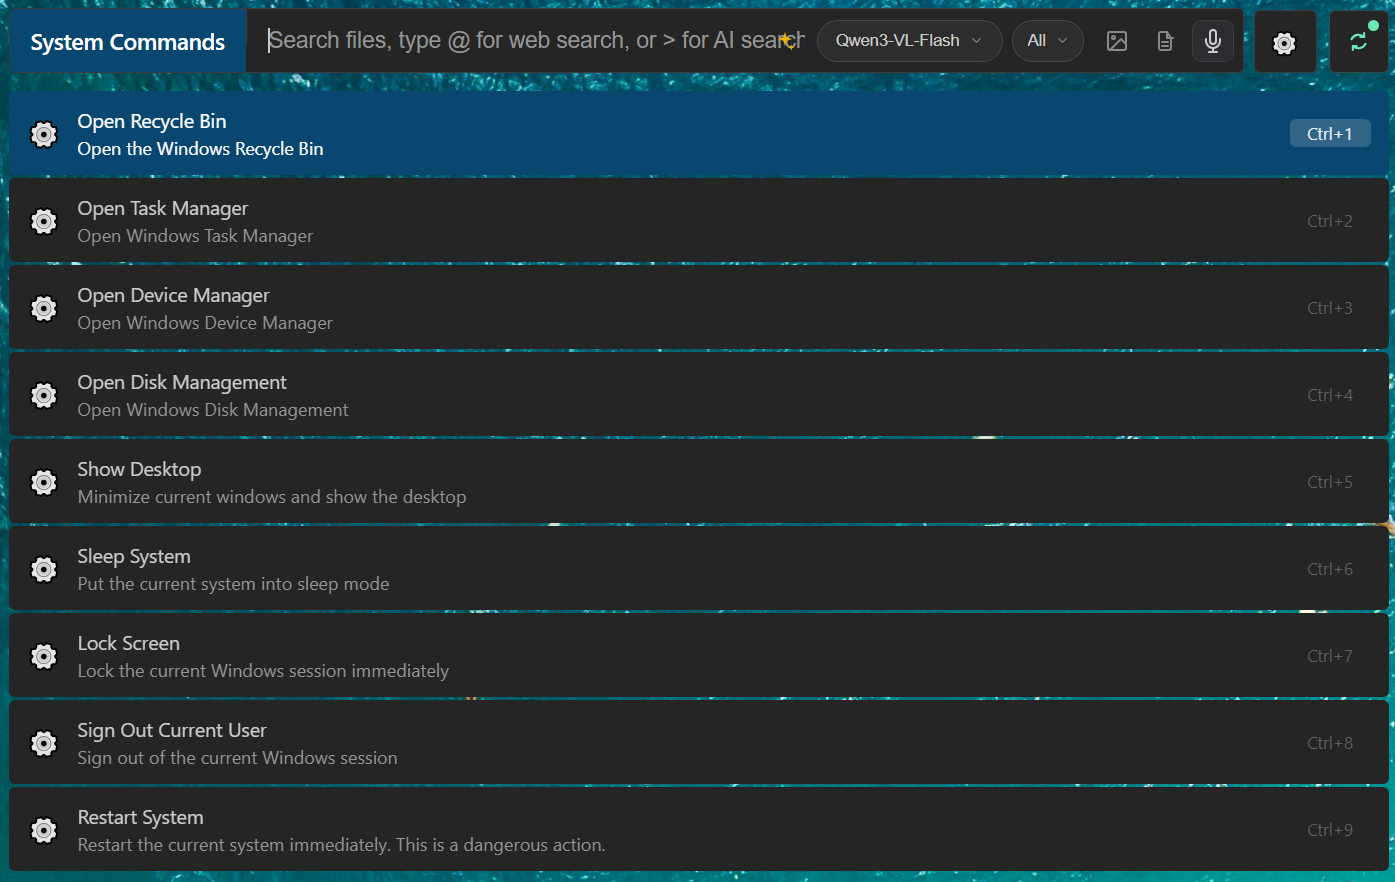This screenshot has width=1395, height=882.
Task: Select the System Commands tab label
Action: tap(127, 42)
